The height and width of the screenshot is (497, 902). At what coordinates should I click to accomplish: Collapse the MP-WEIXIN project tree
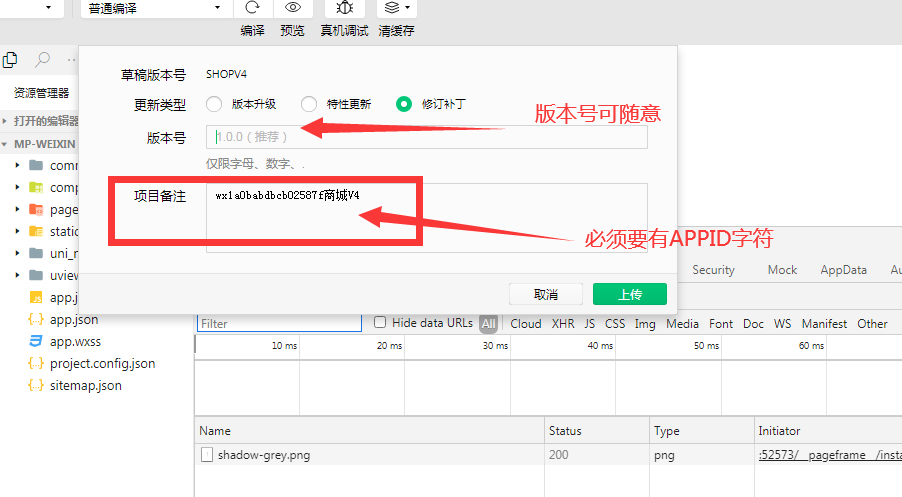pos(7,143)
